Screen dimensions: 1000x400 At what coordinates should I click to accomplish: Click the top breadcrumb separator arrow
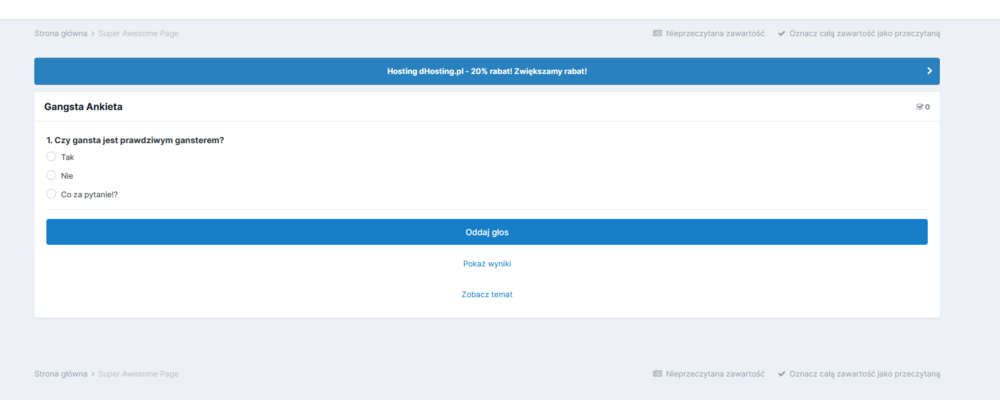[93, 33]
